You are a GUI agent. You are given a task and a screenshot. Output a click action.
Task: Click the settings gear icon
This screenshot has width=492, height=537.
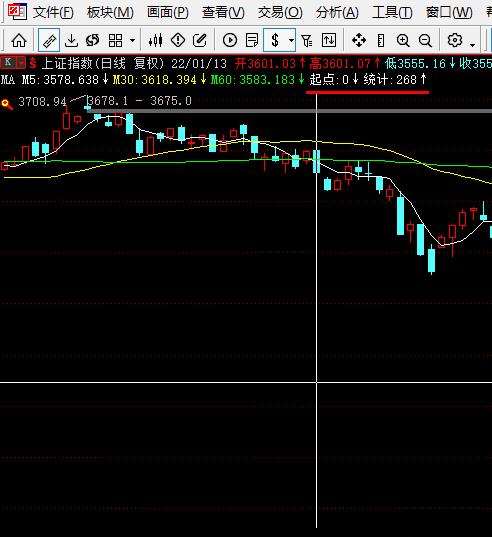455,40
